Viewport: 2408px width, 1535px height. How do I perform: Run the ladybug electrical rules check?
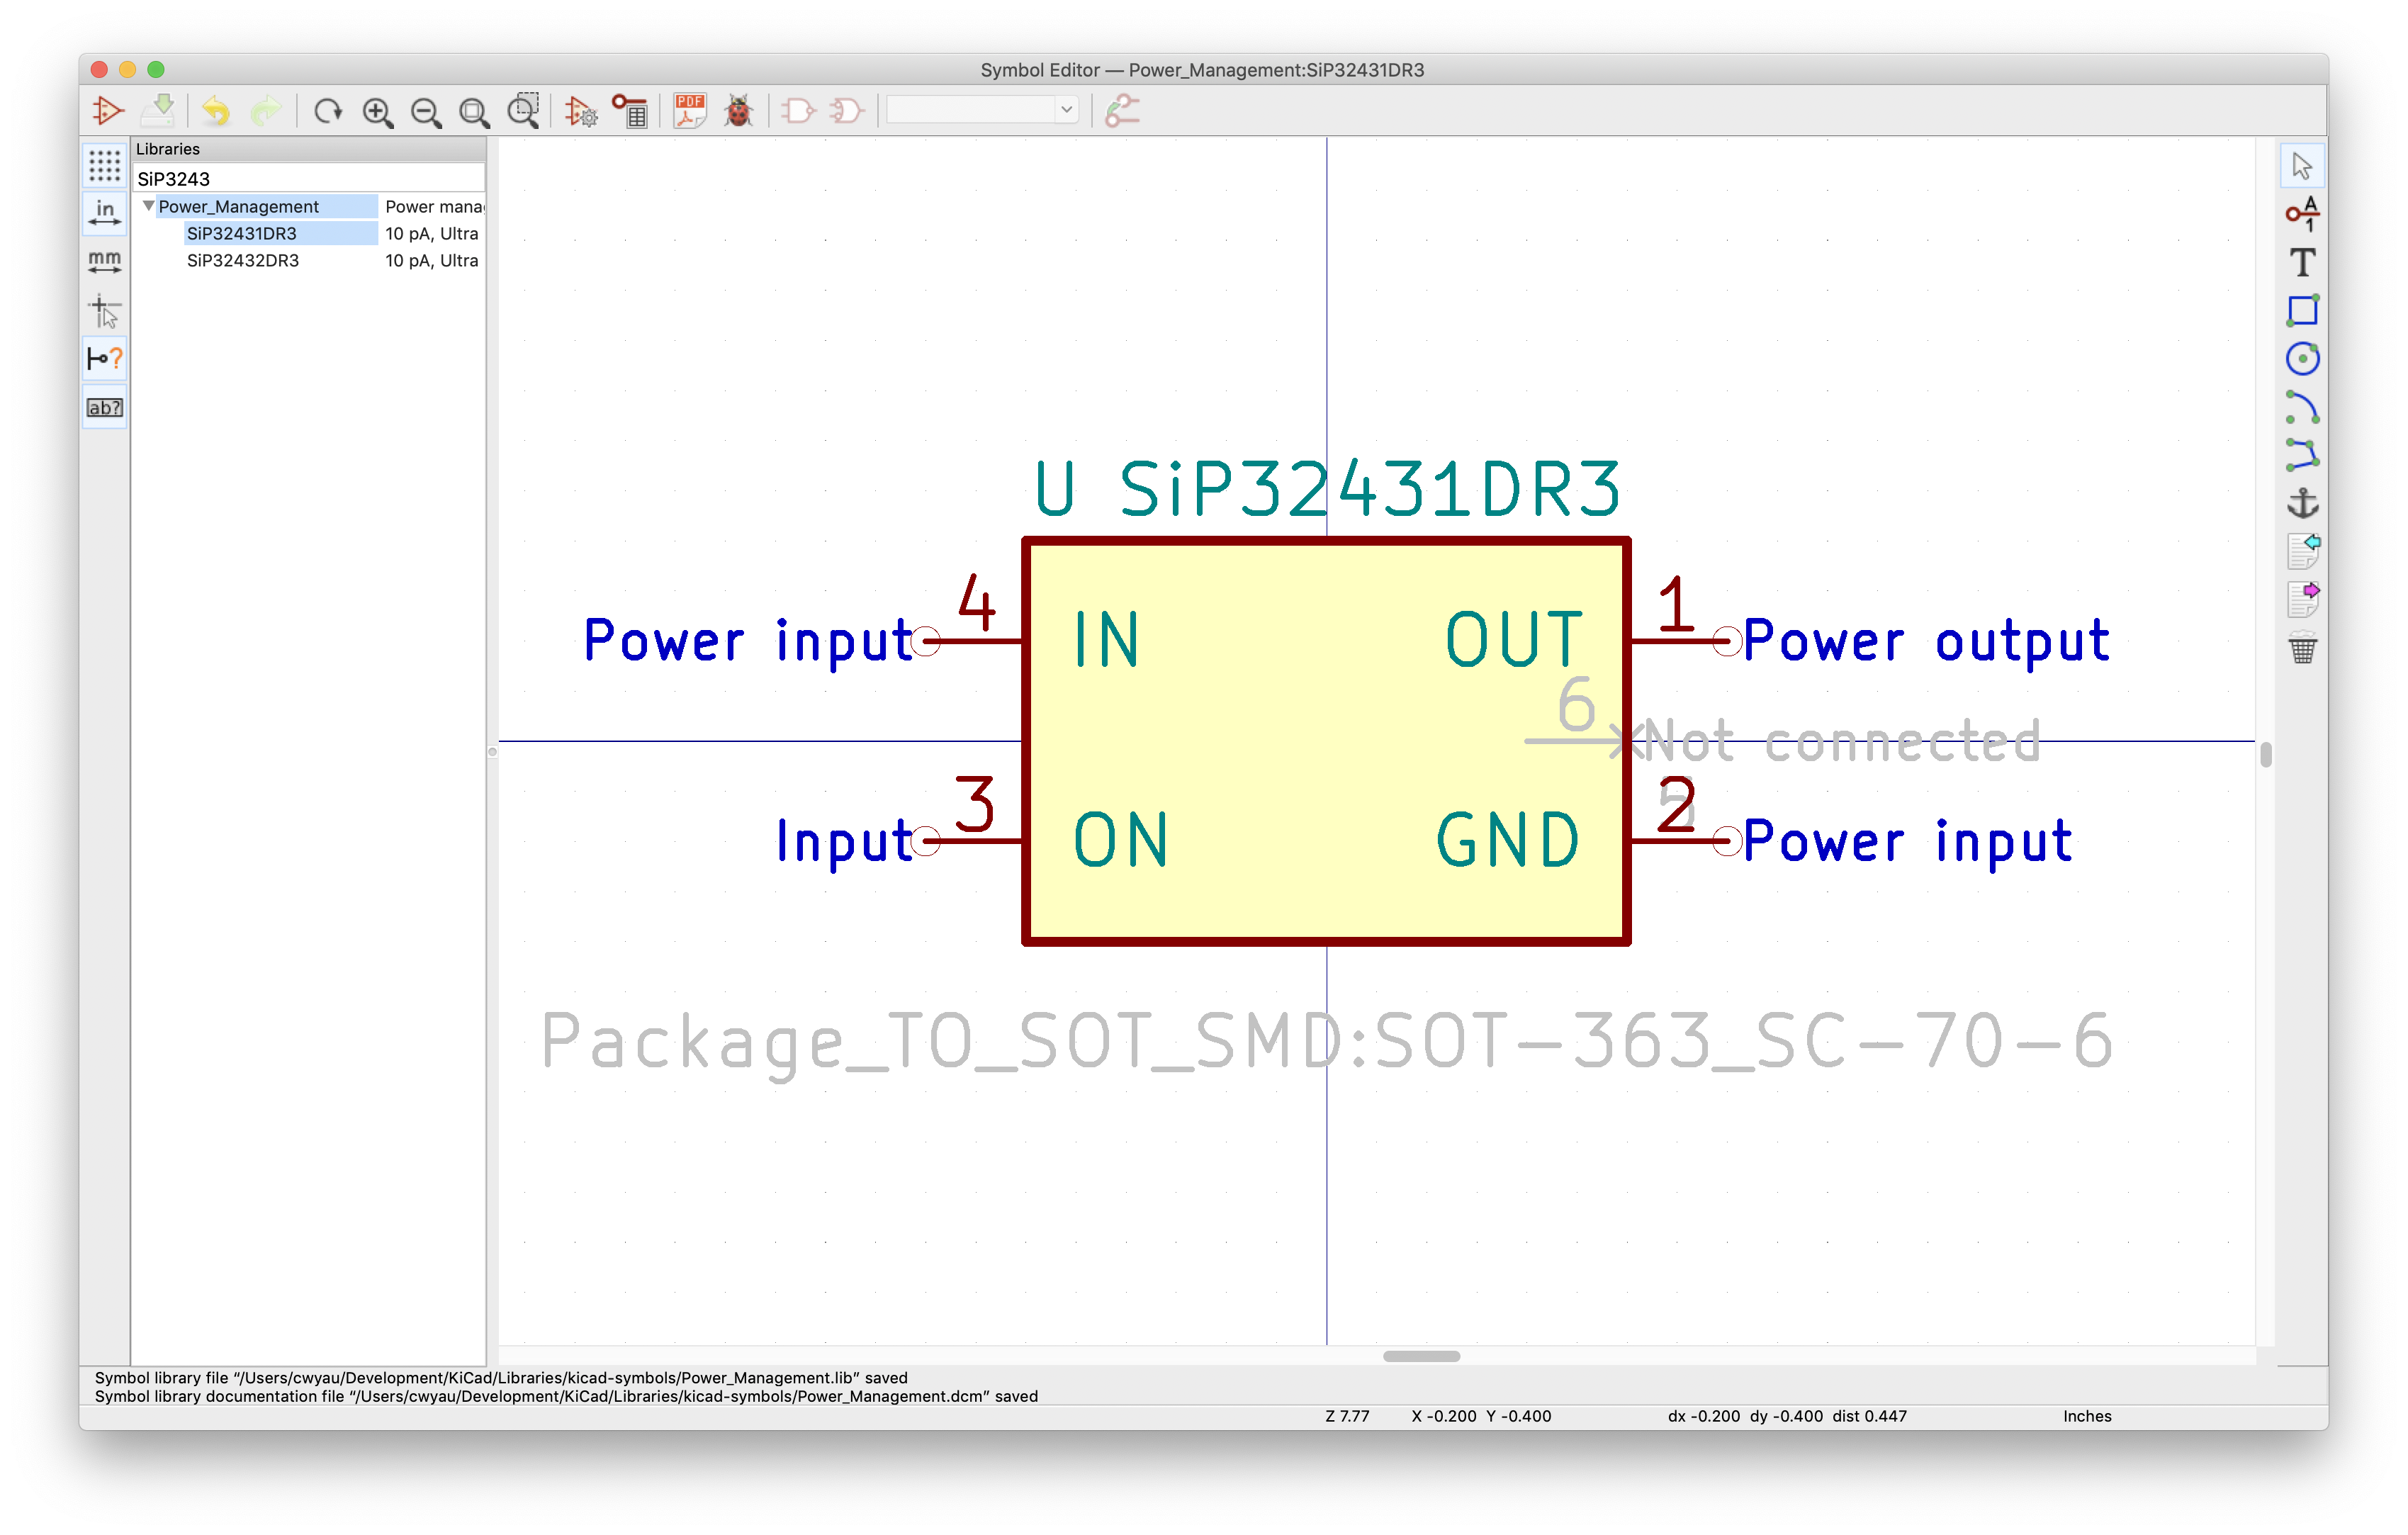coord(738,111)
